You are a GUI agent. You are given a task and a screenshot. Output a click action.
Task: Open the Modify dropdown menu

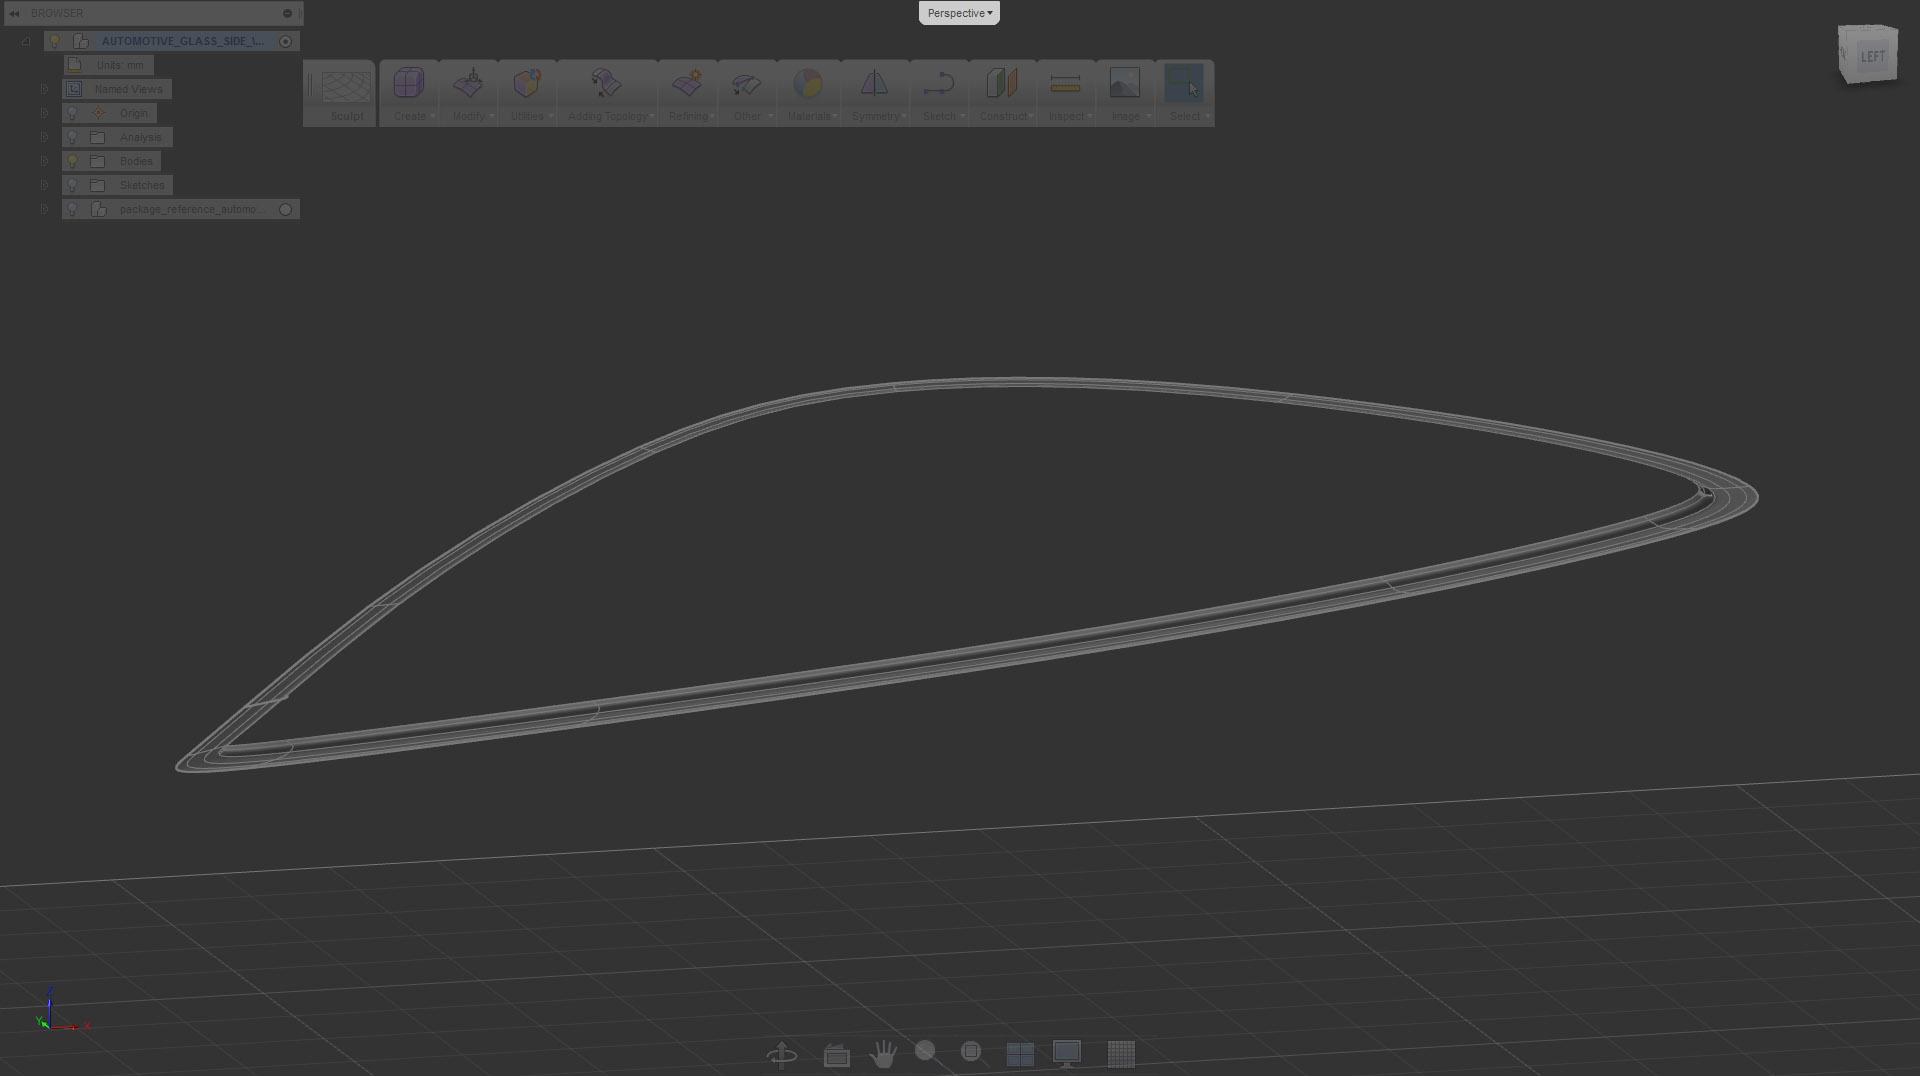[472, 116]
